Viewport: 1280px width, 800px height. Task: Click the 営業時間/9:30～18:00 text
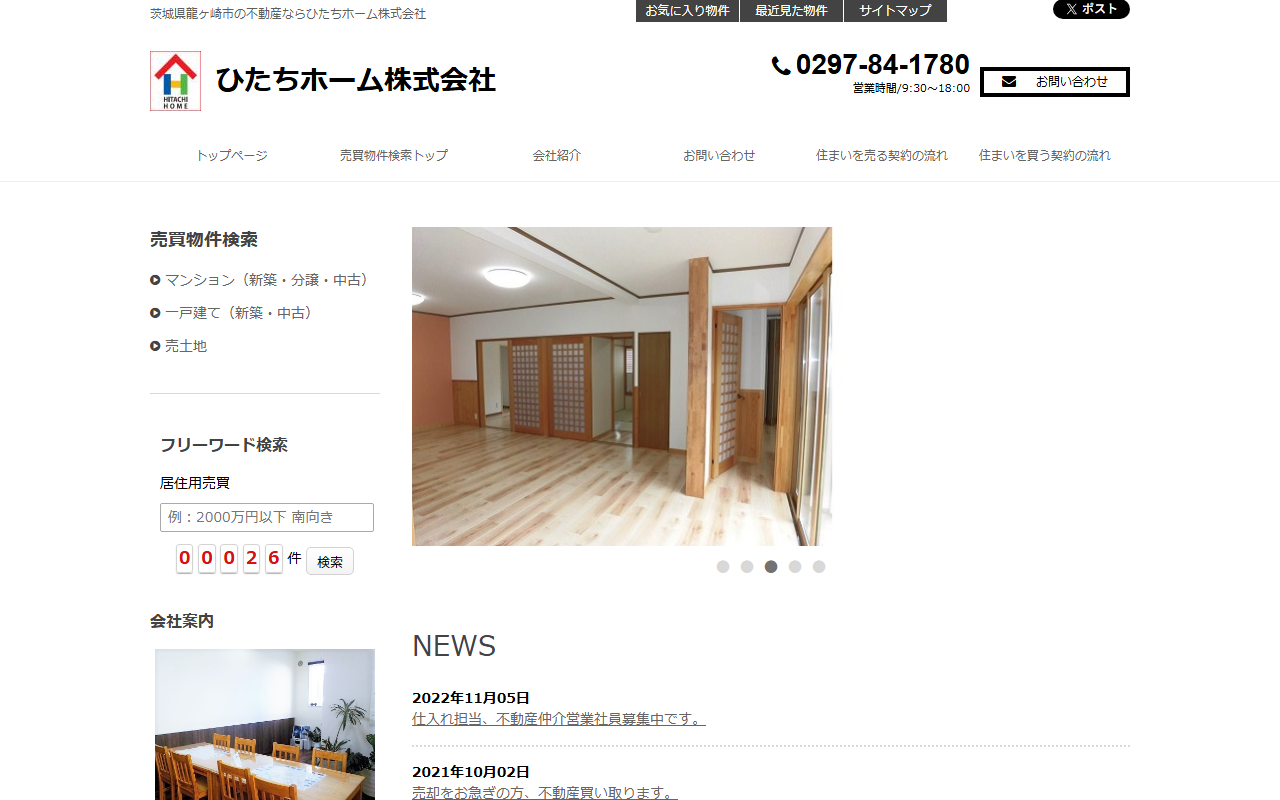click(x=911, y=88)
